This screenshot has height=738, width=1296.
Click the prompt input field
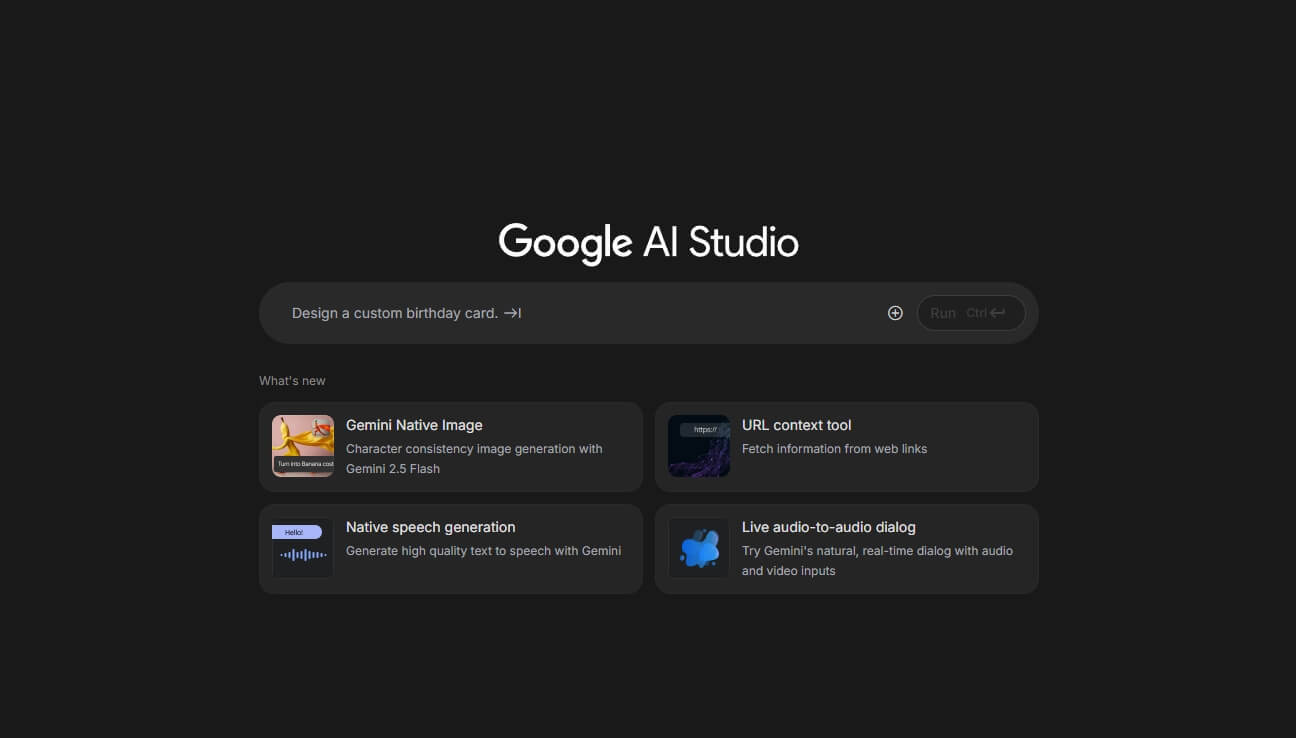pyautogui.click(x=600, y=312)
